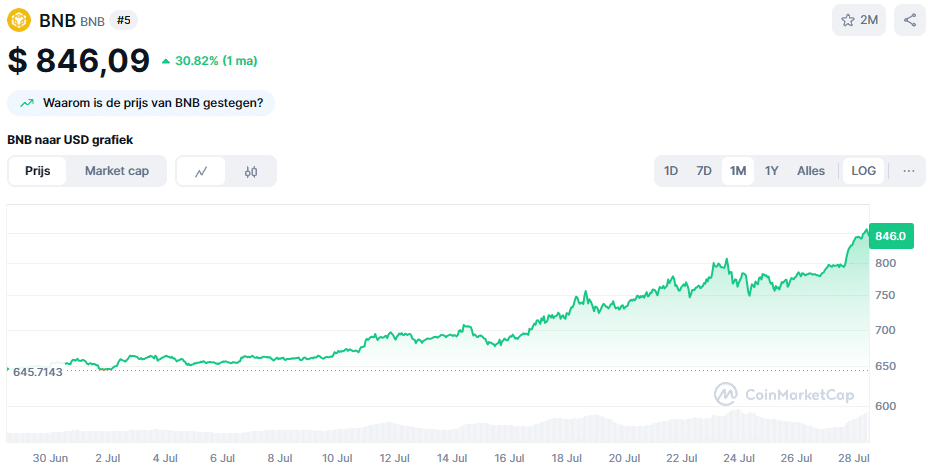Screen dimensions: 928x466
Task: Switch to candlestick chart view icon
Action: click(251, 171)
